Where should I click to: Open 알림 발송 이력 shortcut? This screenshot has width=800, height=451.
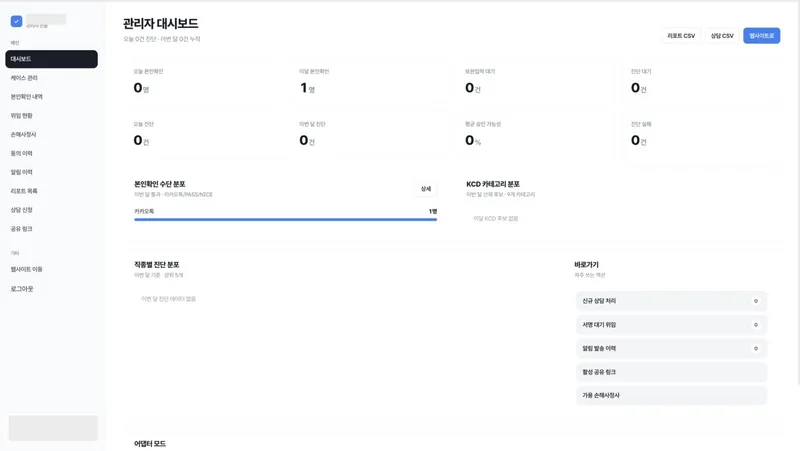pyautogui.click(x=671, y=348)
